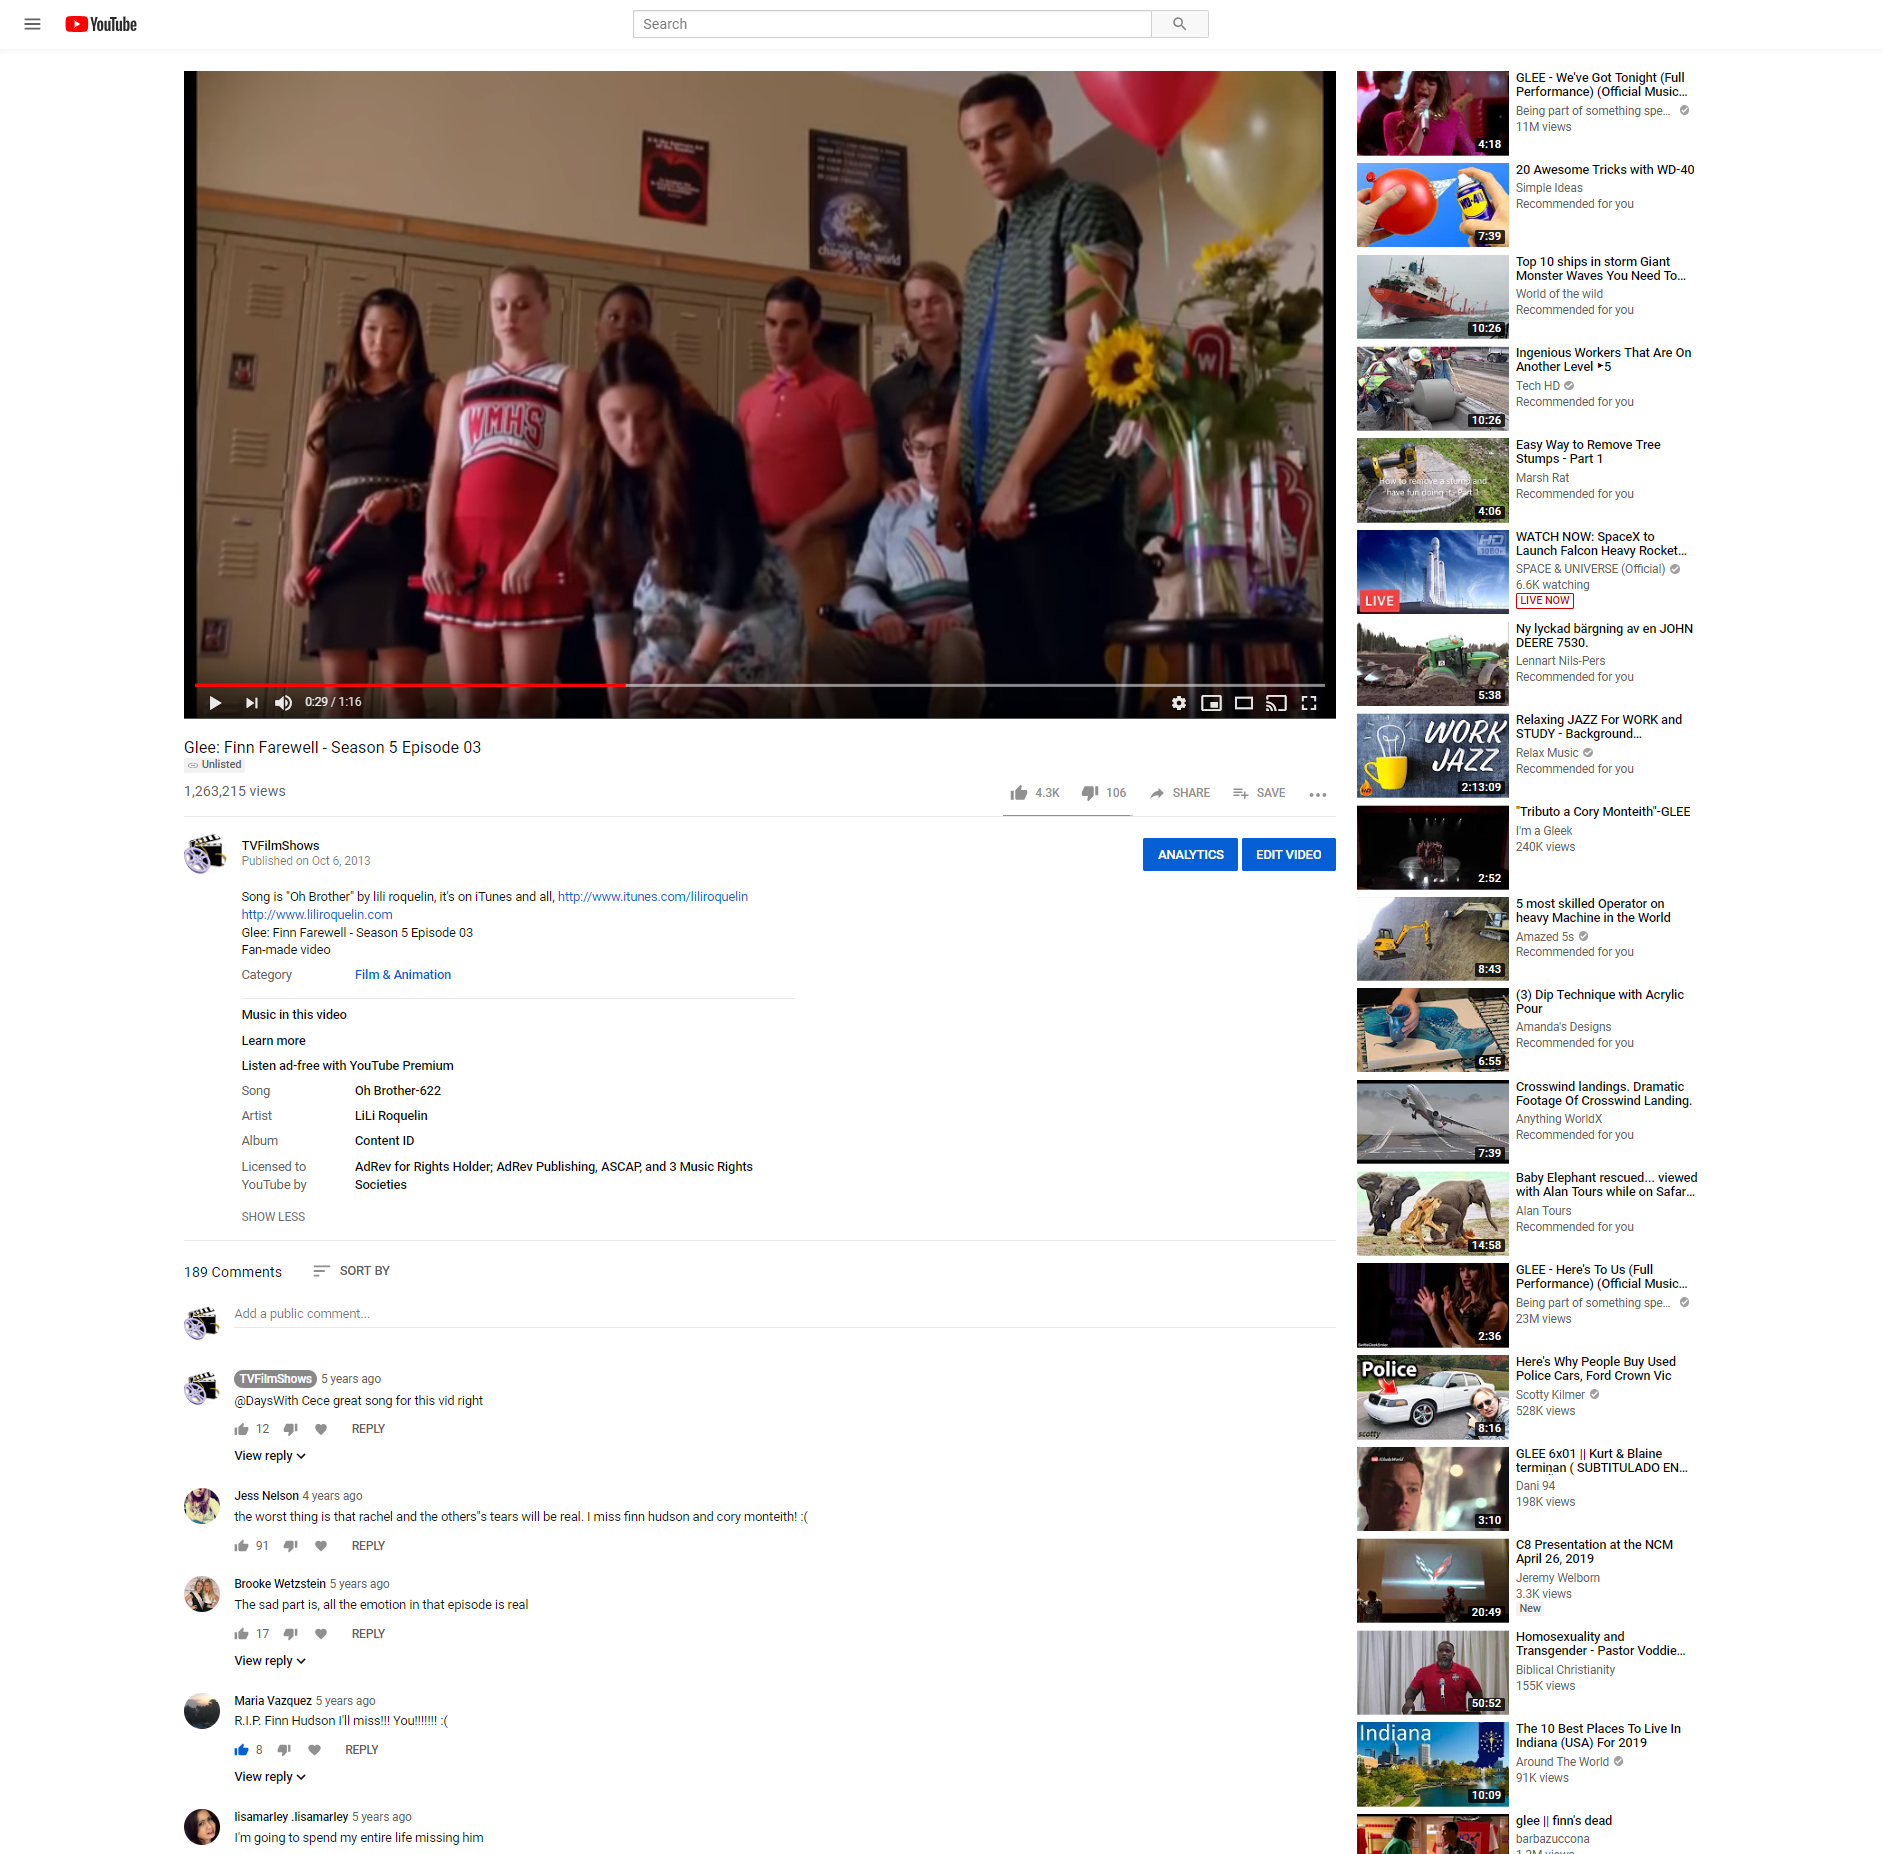Image resolution: width=1882 pixels, height=1854 pixels.
Task: Click Learn more about music
Action: coord(273,1041)
